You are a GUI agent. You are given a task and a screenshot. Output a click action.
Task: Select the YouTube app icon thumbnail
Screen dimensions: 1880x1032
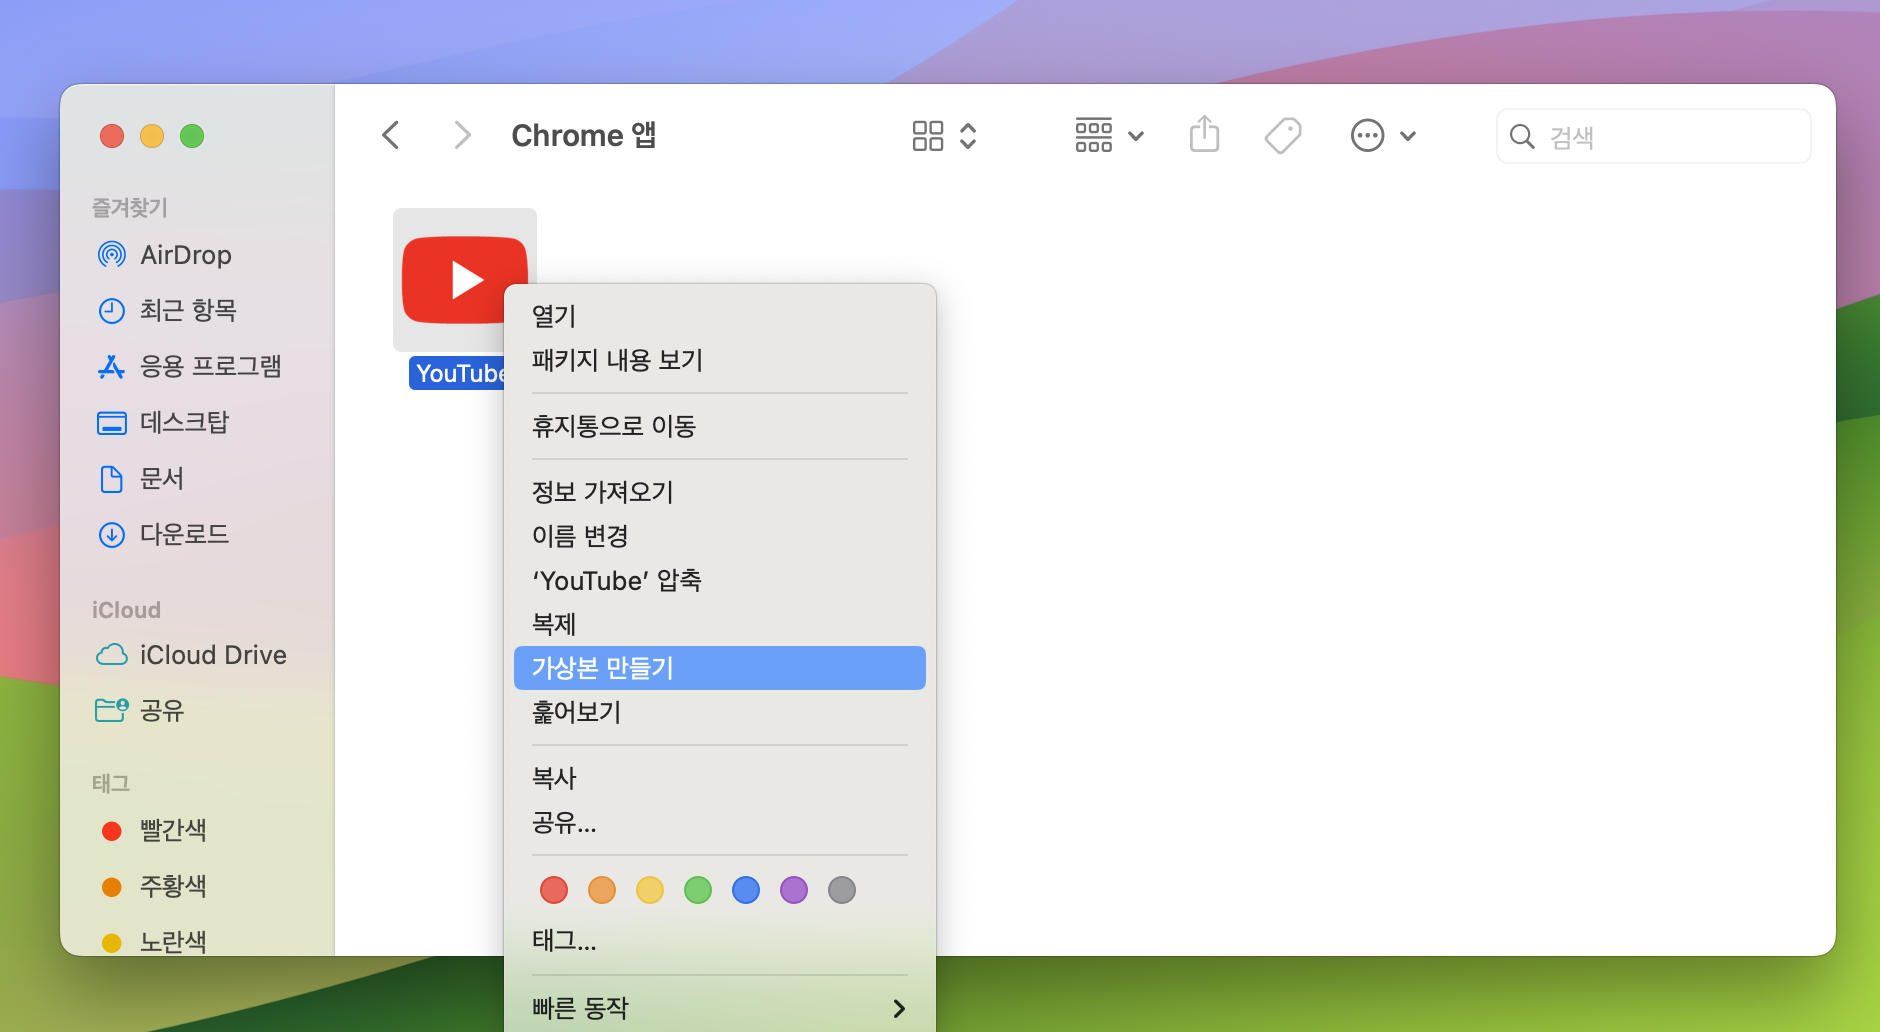coord(465,280)
